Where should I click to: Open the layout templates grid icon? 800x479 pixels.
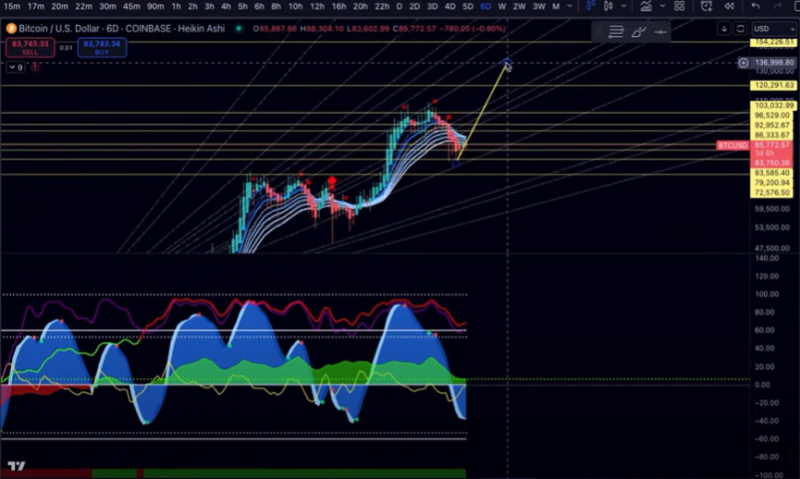tap(677, 7)
